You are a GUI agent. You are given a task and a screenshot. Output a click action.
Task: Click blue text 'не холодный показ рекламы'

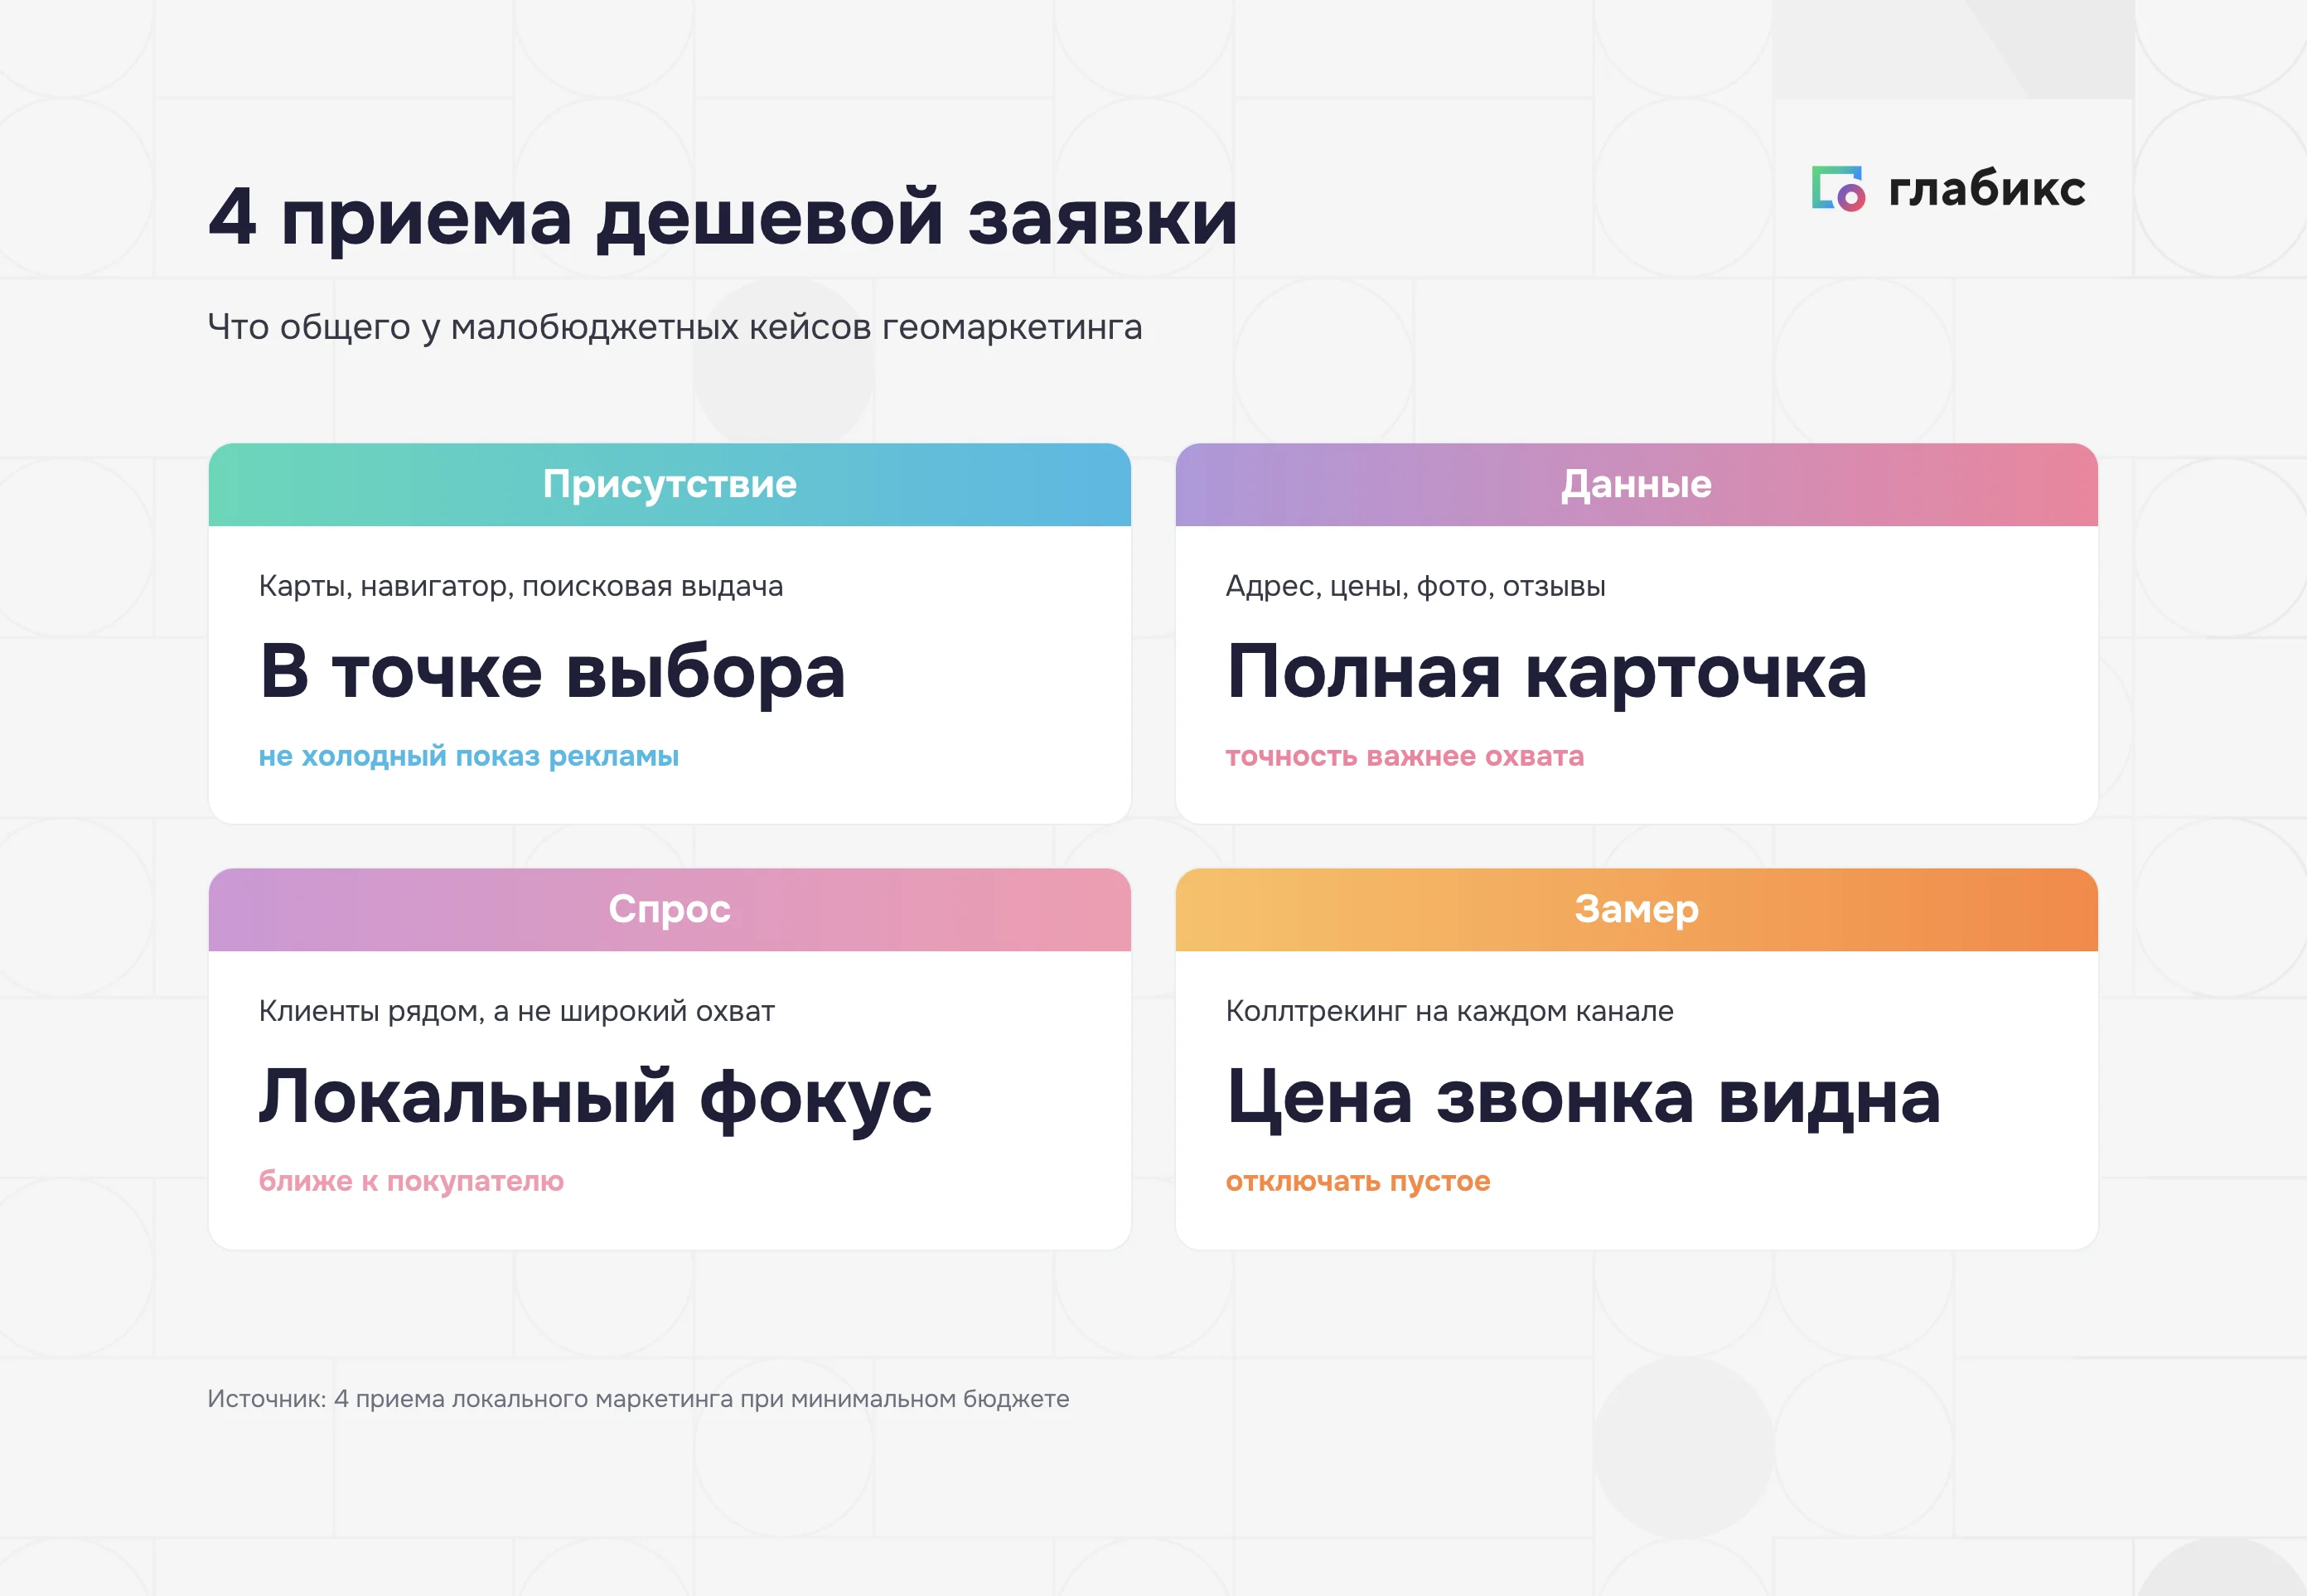469,756
